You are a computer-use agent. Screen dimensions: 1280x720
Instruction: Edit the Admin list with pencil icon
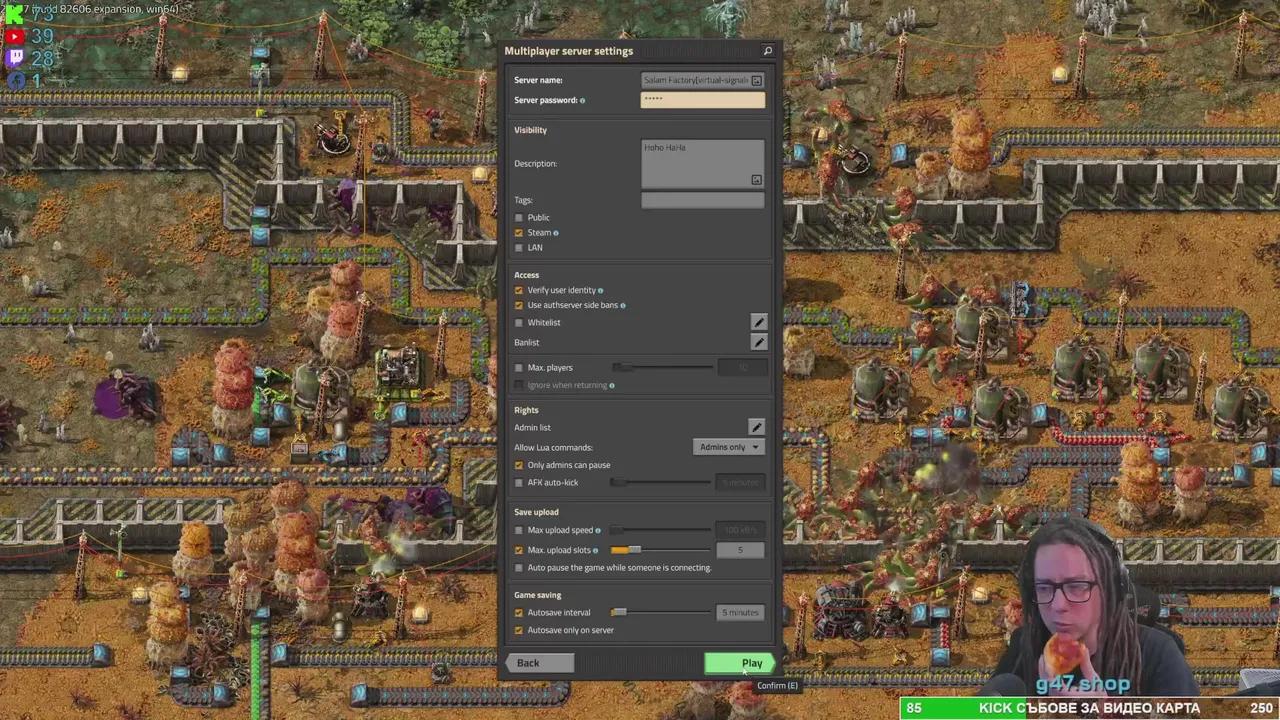click(757, 427)
